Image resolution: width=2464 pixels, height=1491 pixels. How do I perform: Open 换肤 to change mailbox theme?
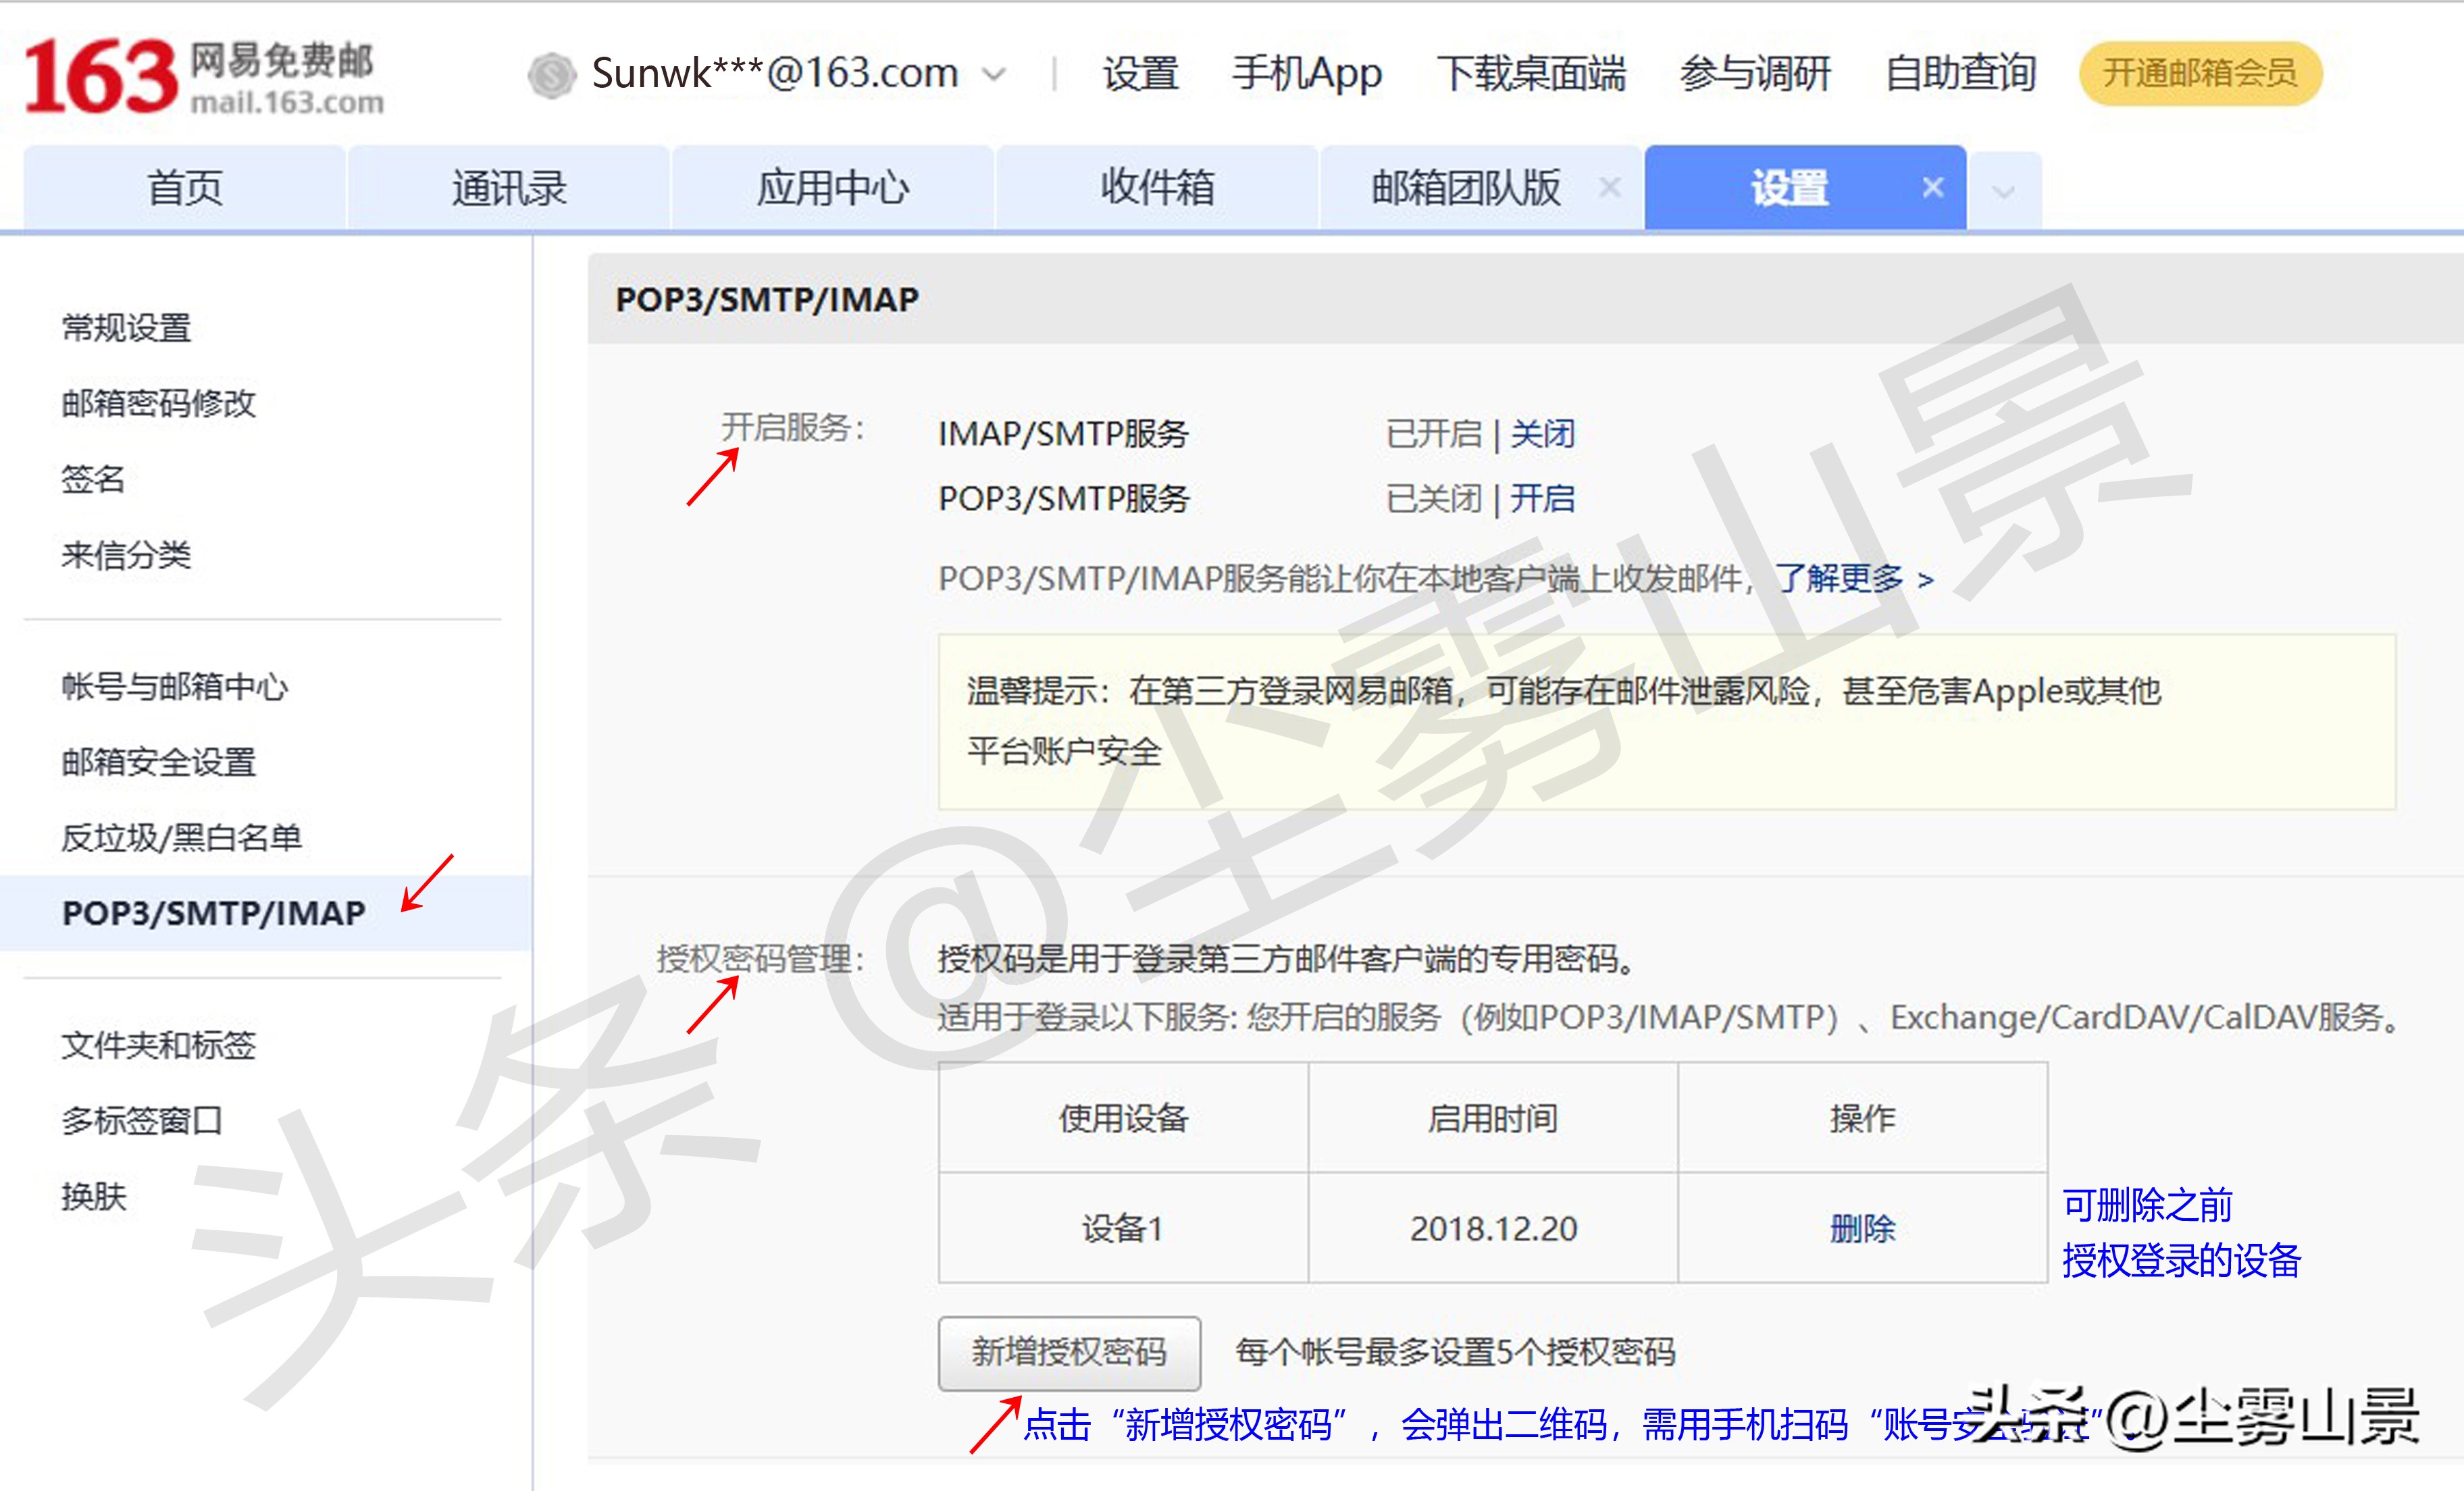pyautogui.click(x=90, y=1196)
